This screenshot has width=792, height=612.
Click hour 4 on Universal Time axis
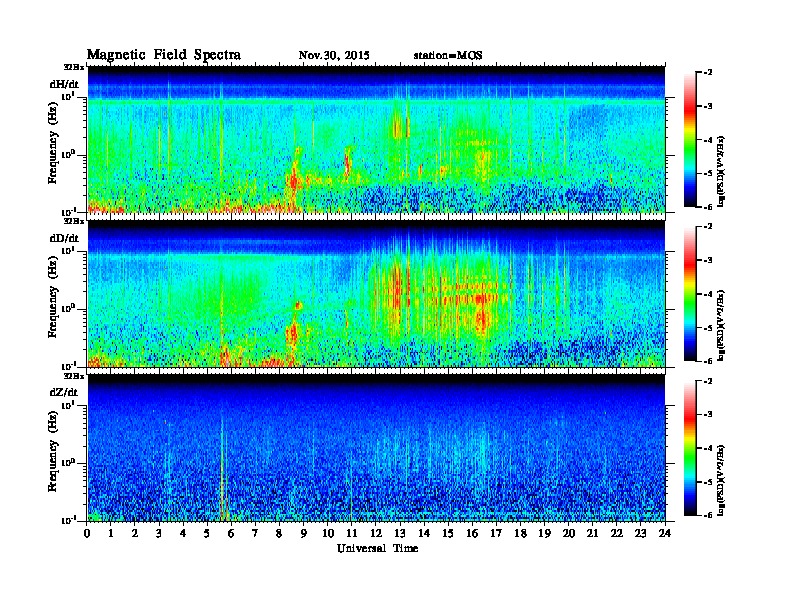pyautogui.click(x=183, y=533)
